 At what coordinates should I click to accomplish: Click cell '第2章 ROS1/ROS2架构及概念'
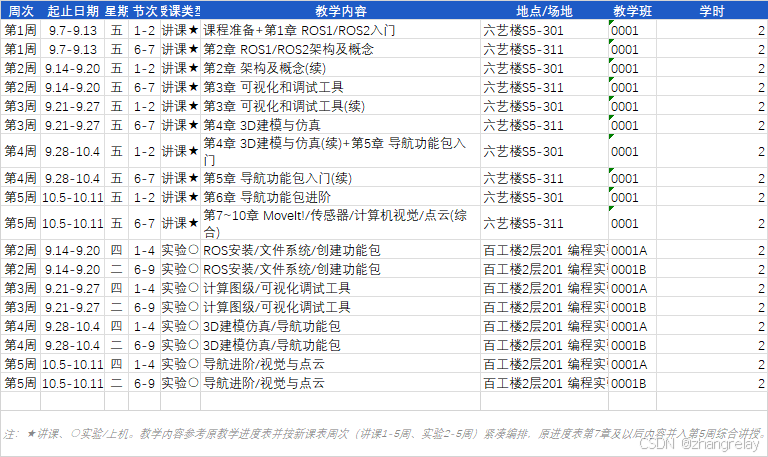pos(340,49)
